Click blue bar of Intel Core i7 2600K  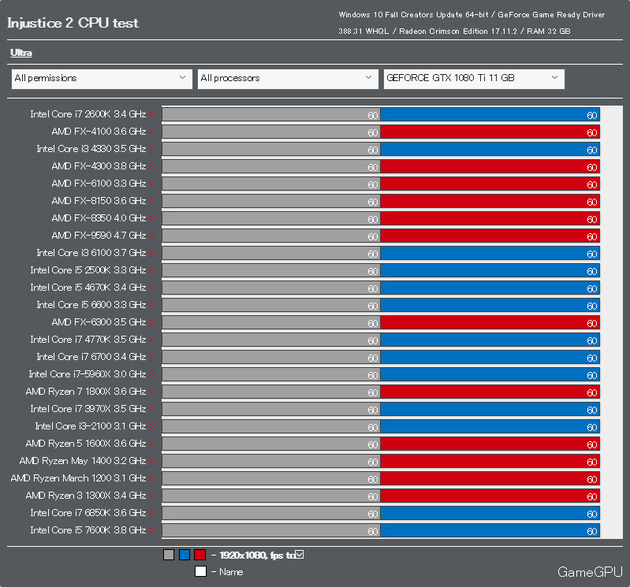tap(490, 115)
